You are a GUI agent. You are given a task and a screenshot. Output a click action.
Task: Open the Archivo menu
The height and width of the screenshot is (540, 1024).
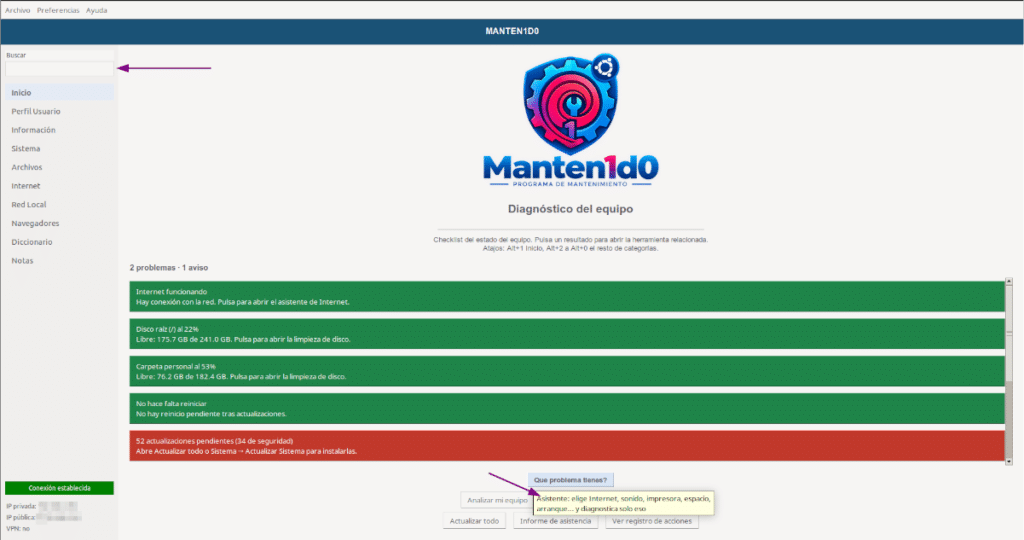(x=18, y=10)
